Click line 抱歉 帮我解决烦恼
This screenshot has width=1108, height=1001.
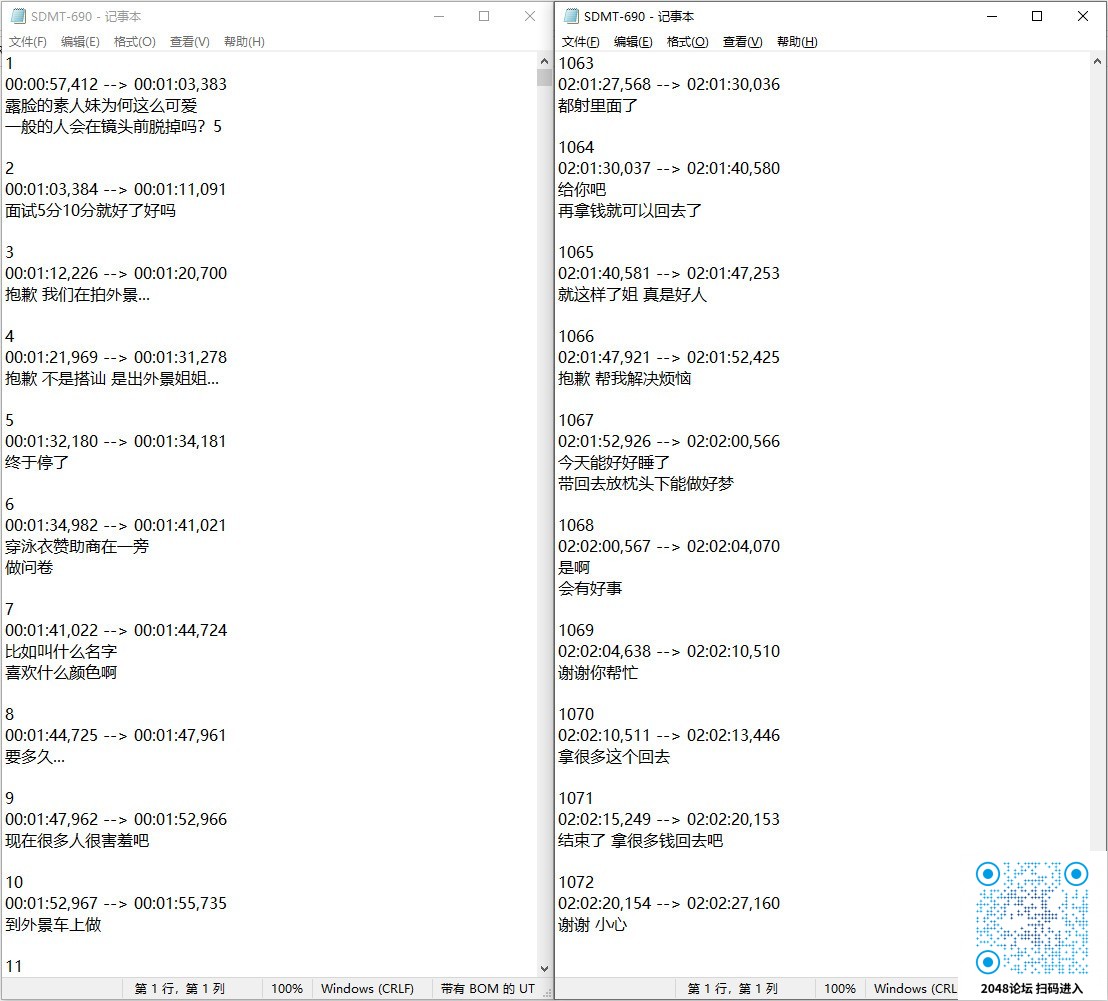[x=625, y=379]
